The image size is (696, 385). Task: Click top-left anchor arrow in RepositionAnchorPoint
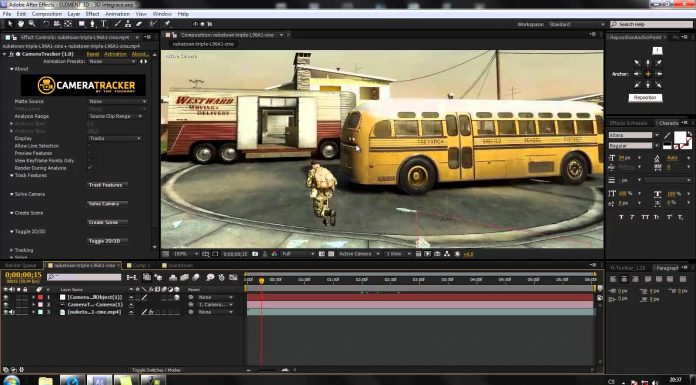(x=637, y=63)
